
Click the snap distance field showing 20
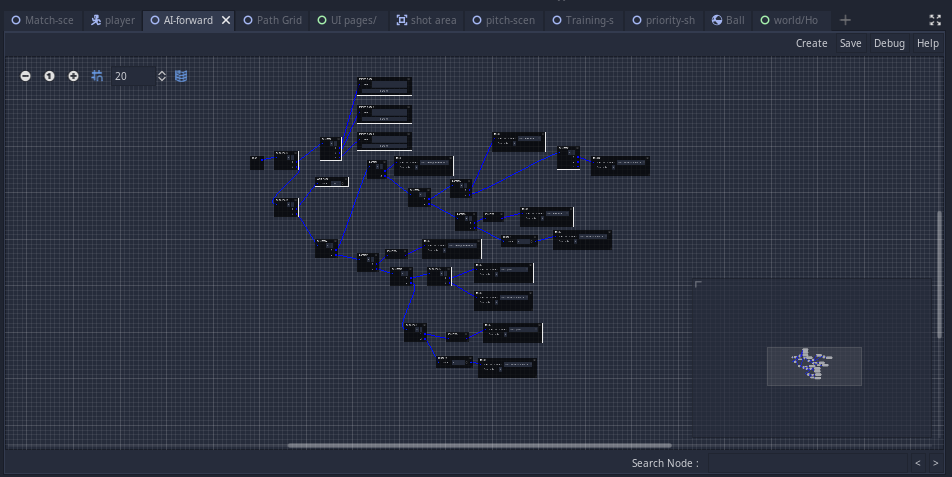tap(133, 76)
